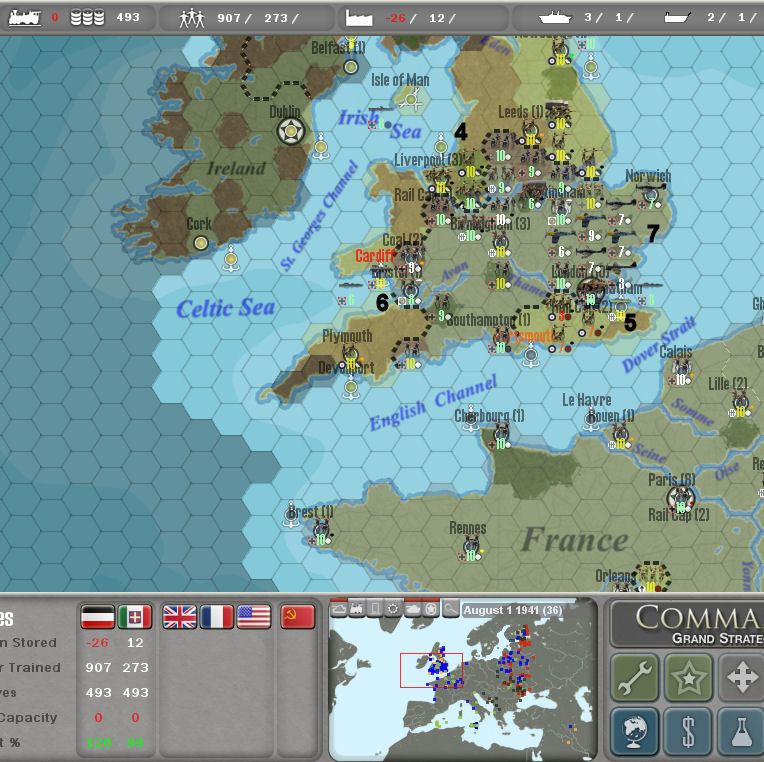
Task: Click the port anchor south of Cork
Action: click(x=231, y=258)
